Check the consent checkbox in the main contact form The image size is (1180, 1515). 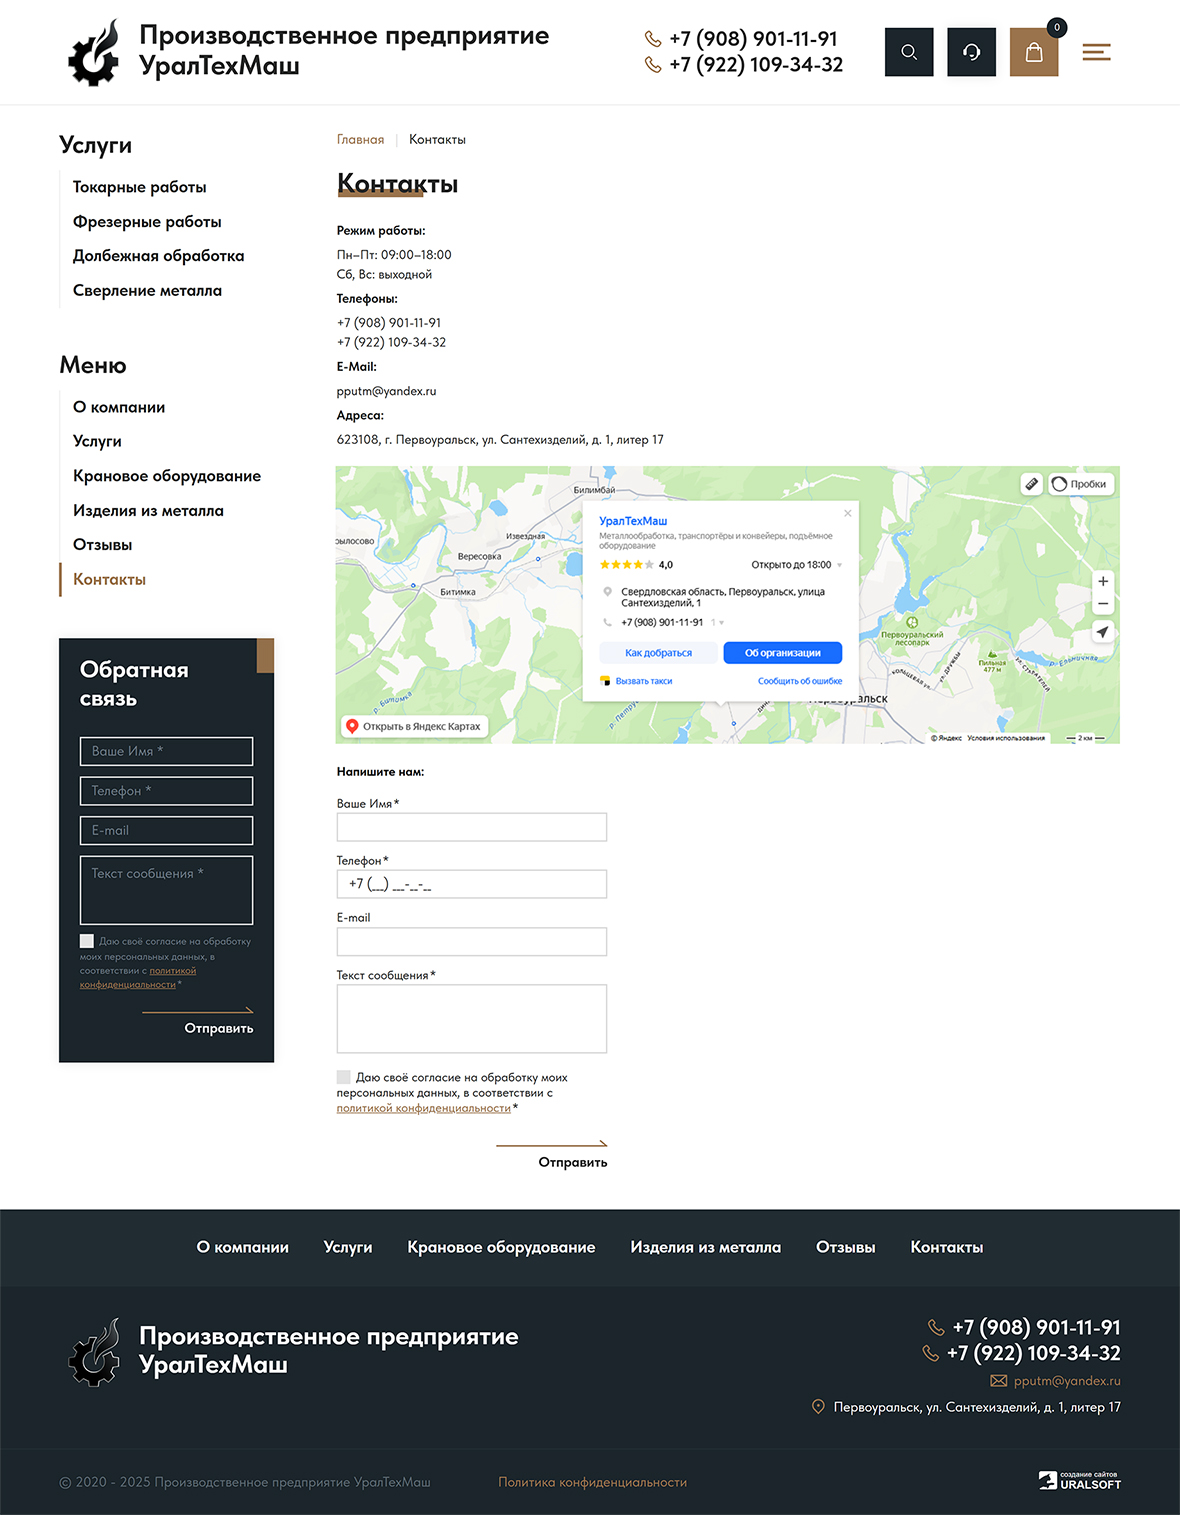tap(344, 1077)
